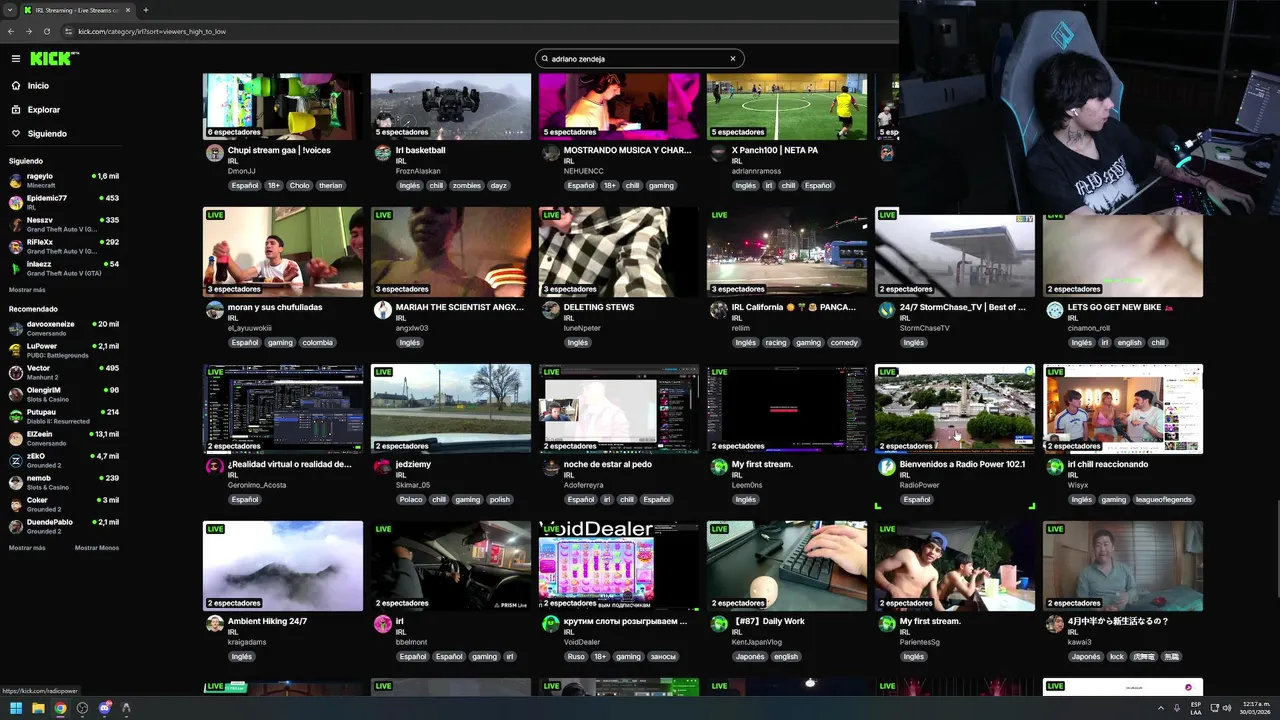Click the address bar URL
1280x720 pixels.
pos(152,31)
